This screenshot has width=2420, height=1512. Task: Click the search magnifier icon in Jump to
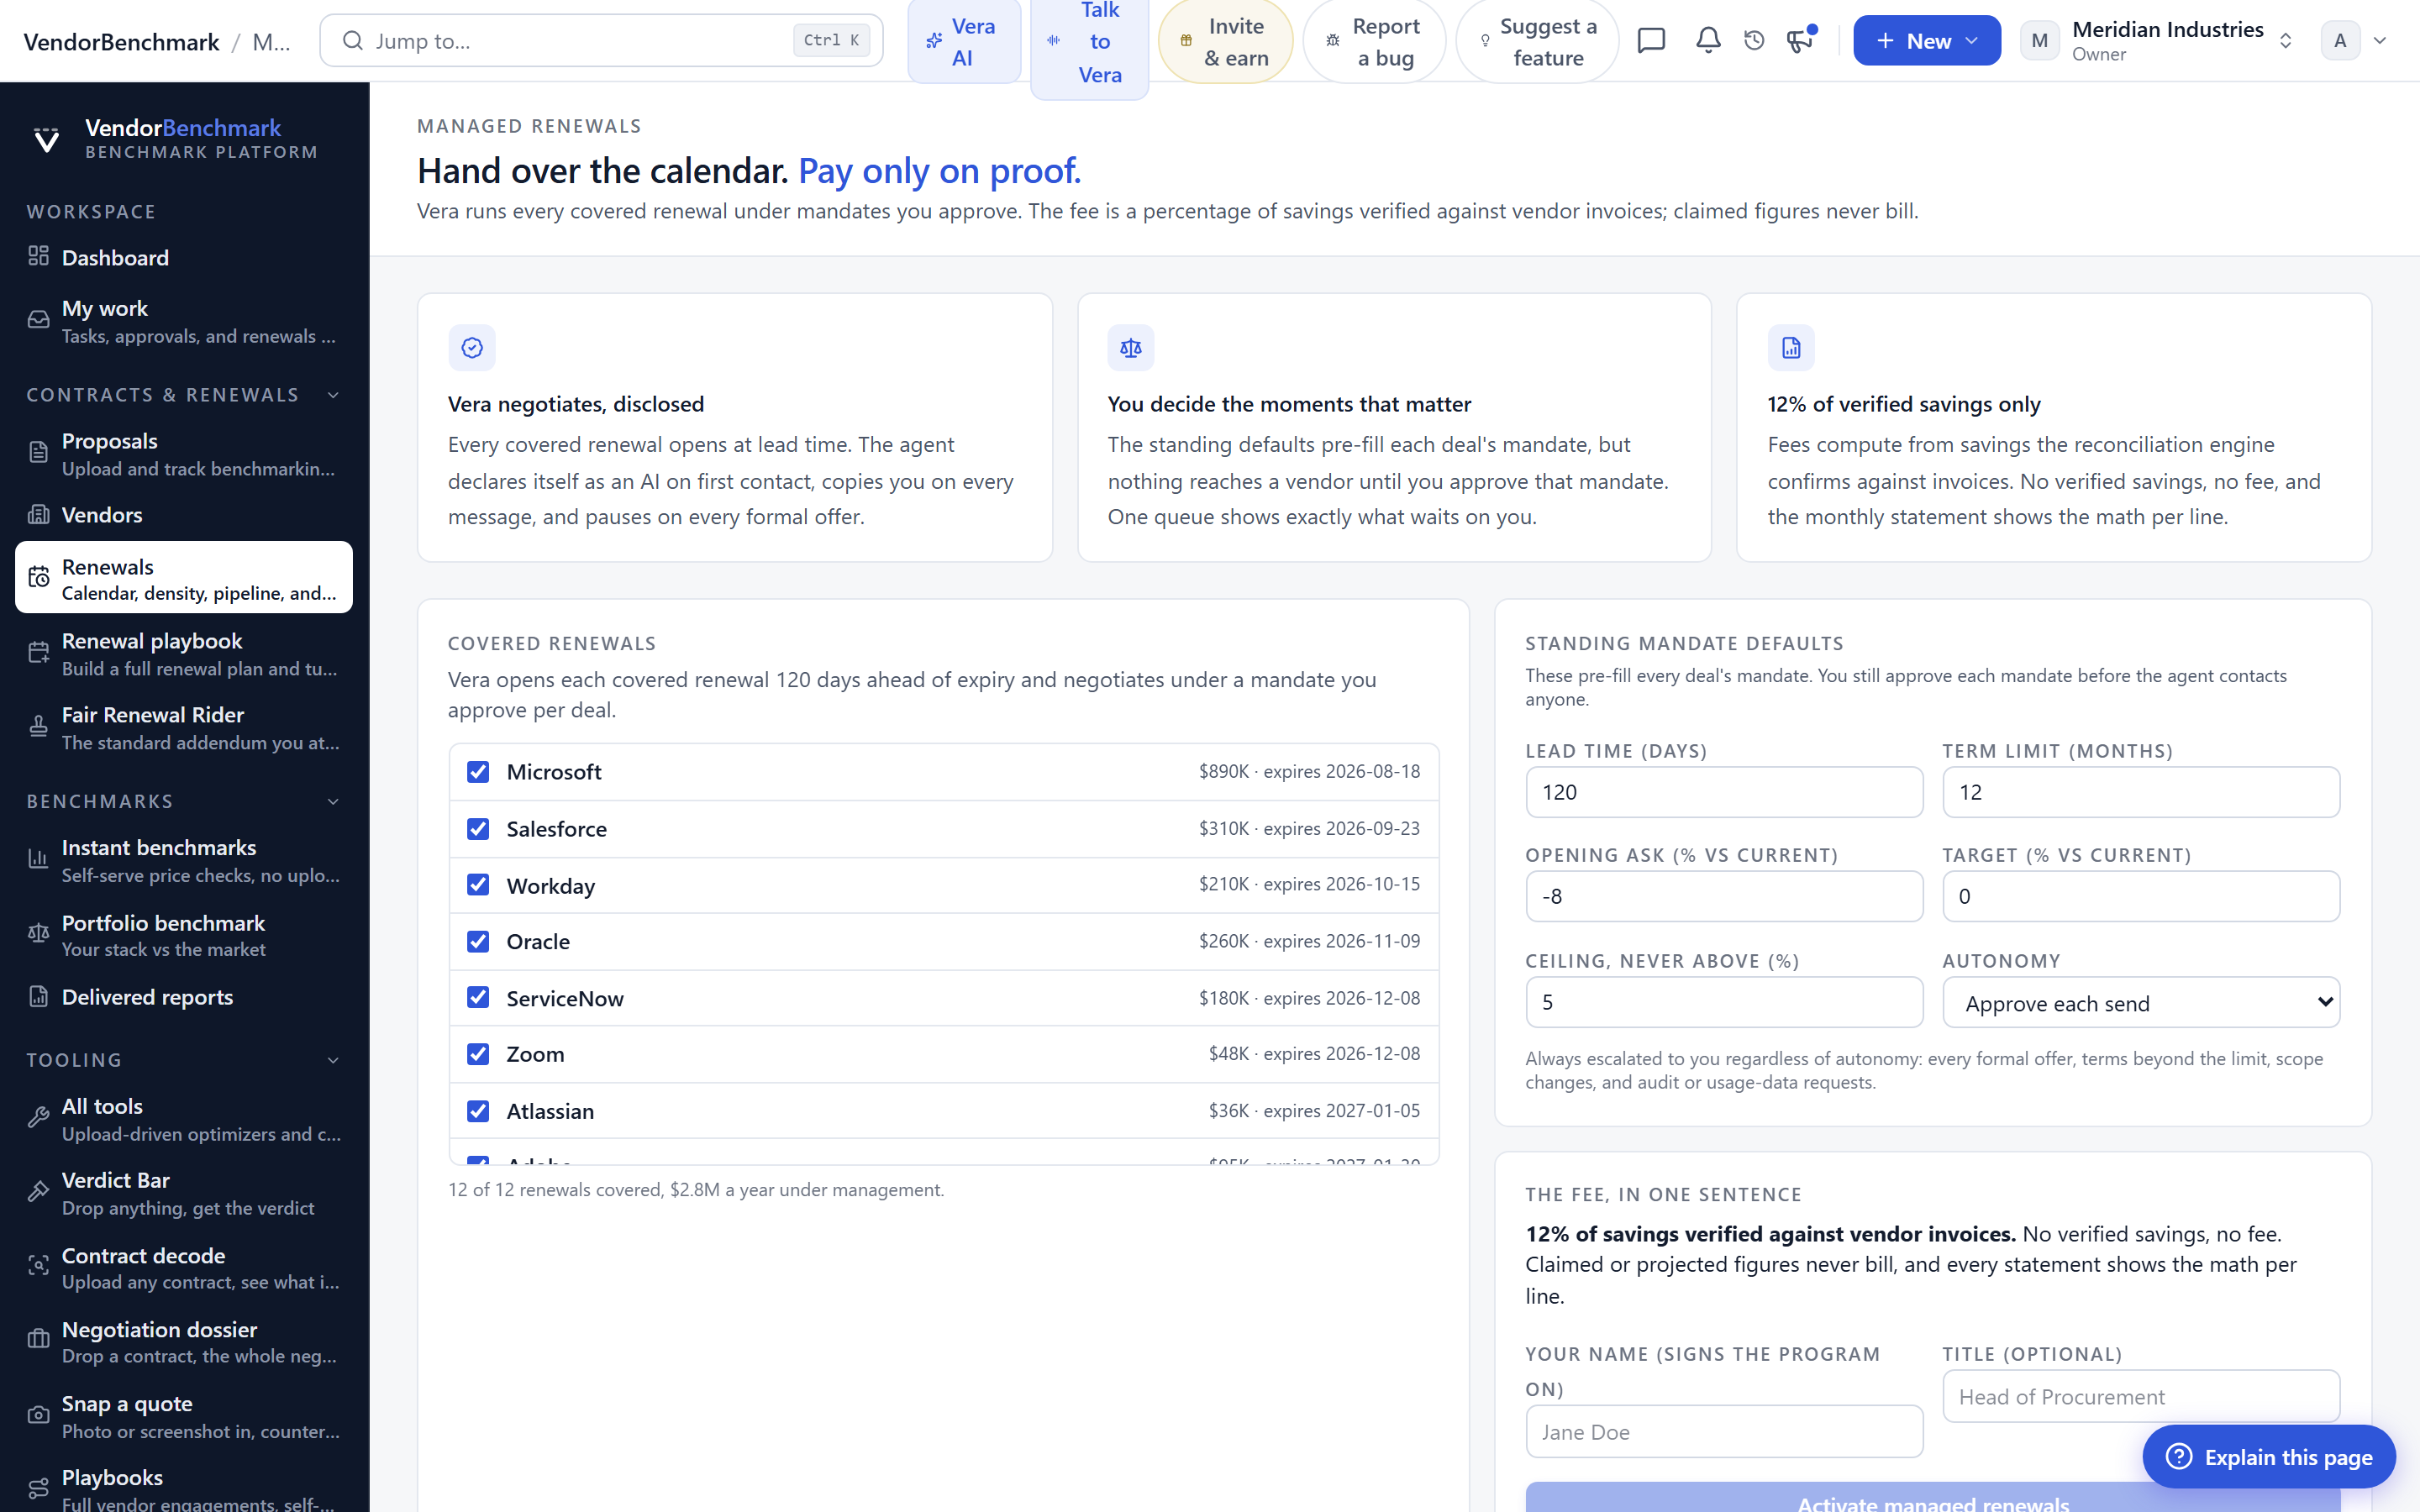tap(352, 41)
